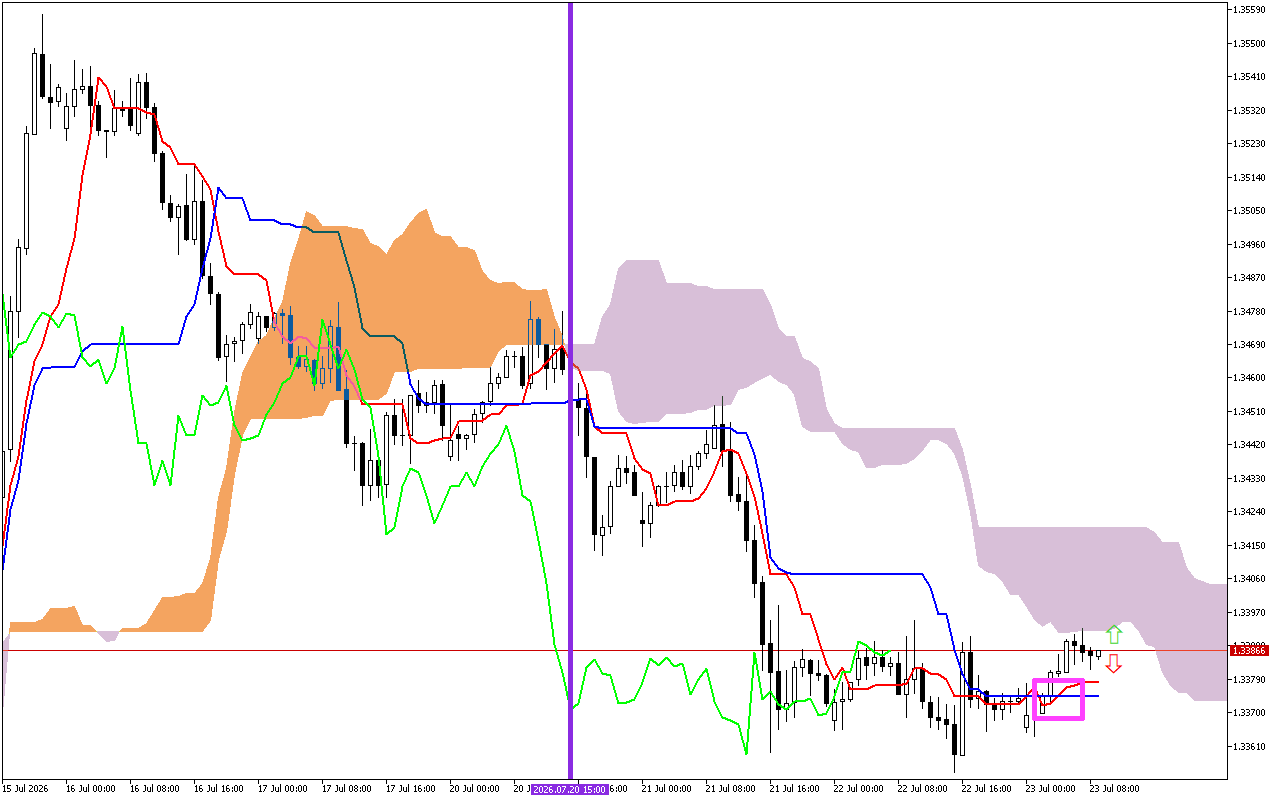The image size is (1280, 800).
Task: Click the 1.34510 price scale value
Action: pos(1251,412)
